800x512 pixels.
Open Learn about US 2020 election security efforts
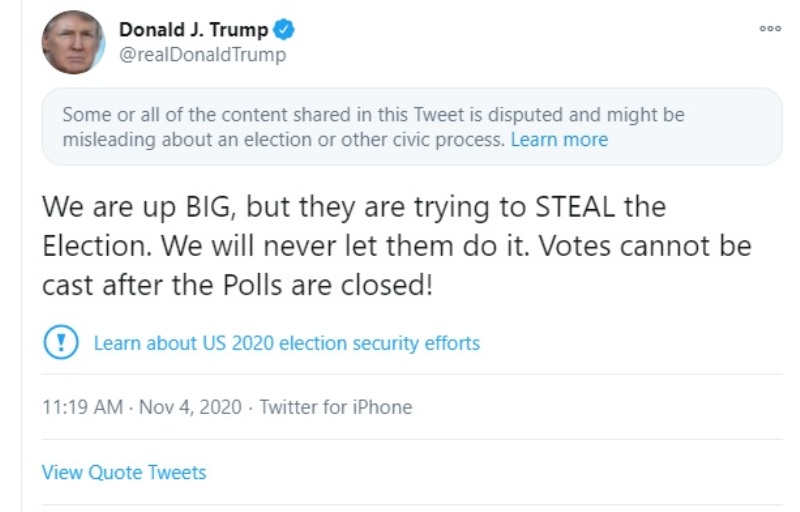[287, 343]
